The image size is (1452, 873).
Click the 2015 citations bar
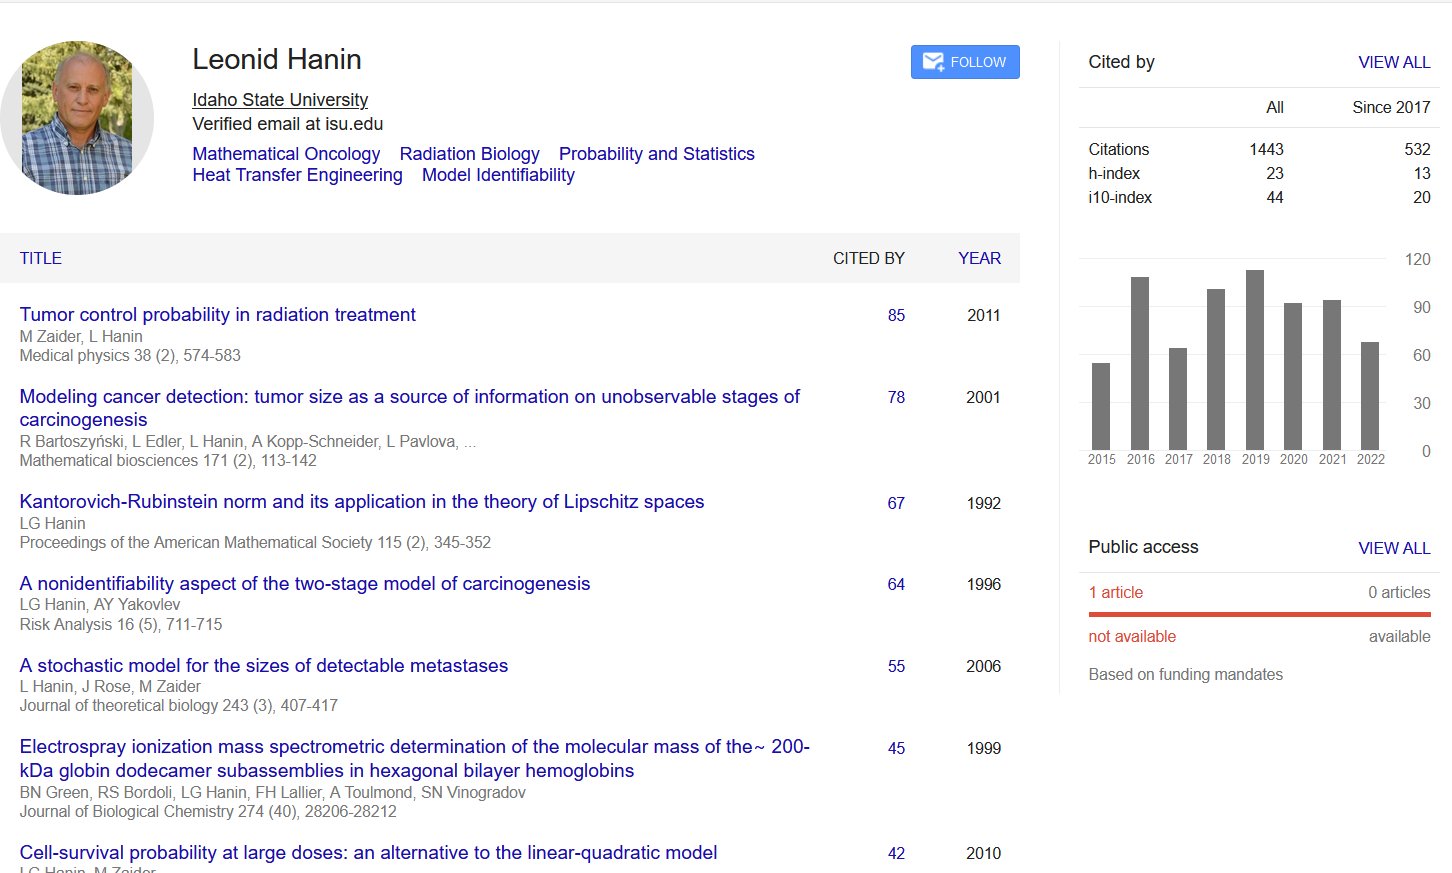(1101, 406)
